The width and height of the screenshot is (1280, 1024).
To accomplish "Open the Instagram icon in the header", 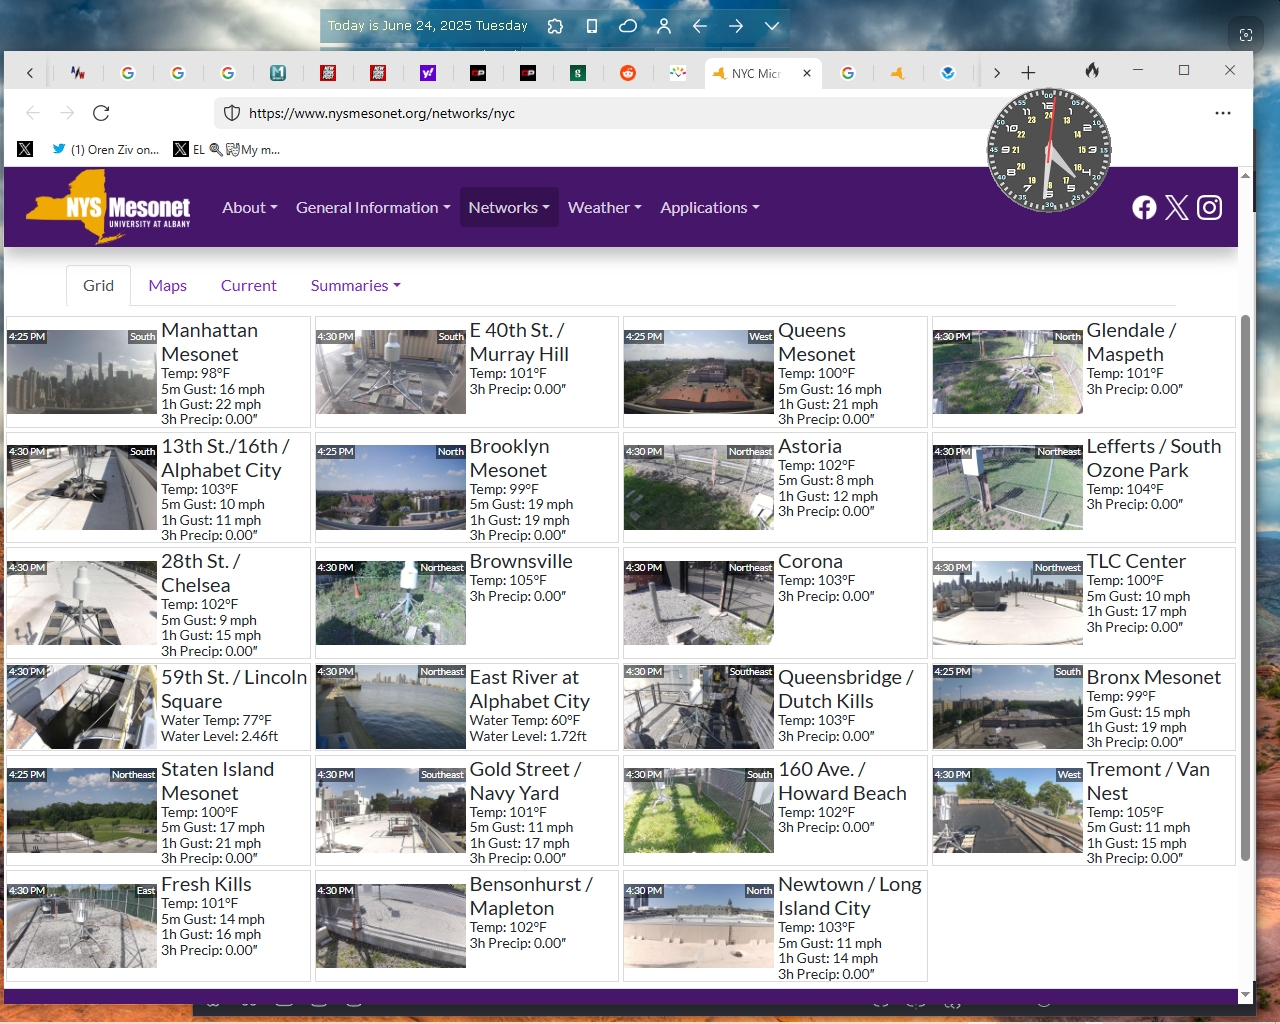I will pos(1209,207).
